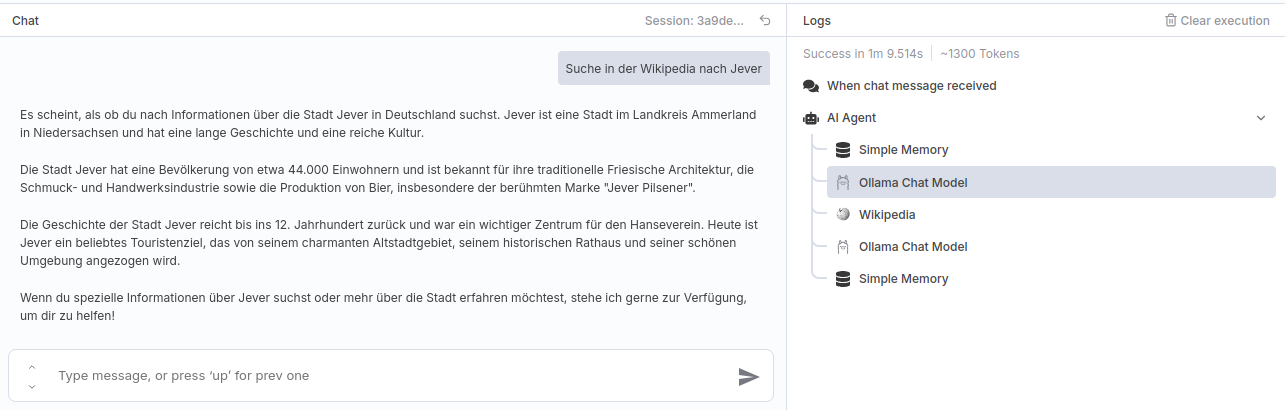Viewport: 1285px width, 410px height.
Task: Click the robot icon of AI Agent
Action: 811,118
